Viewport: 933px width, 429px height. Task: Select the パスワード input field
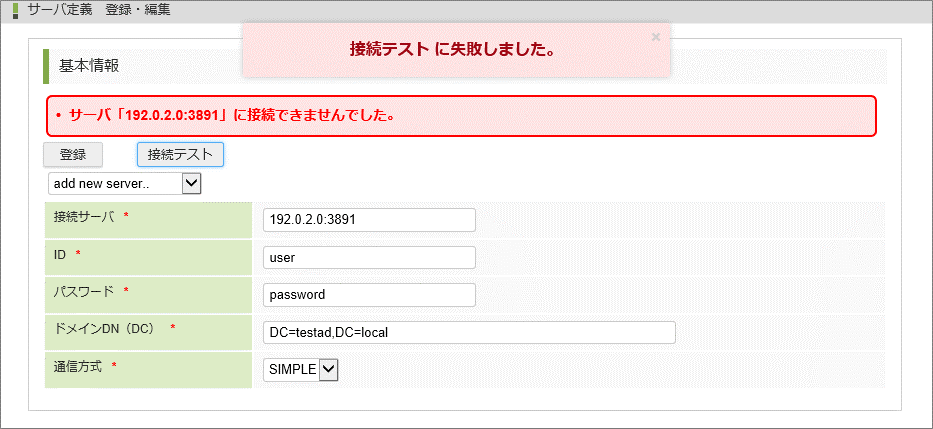click(369, 295)
